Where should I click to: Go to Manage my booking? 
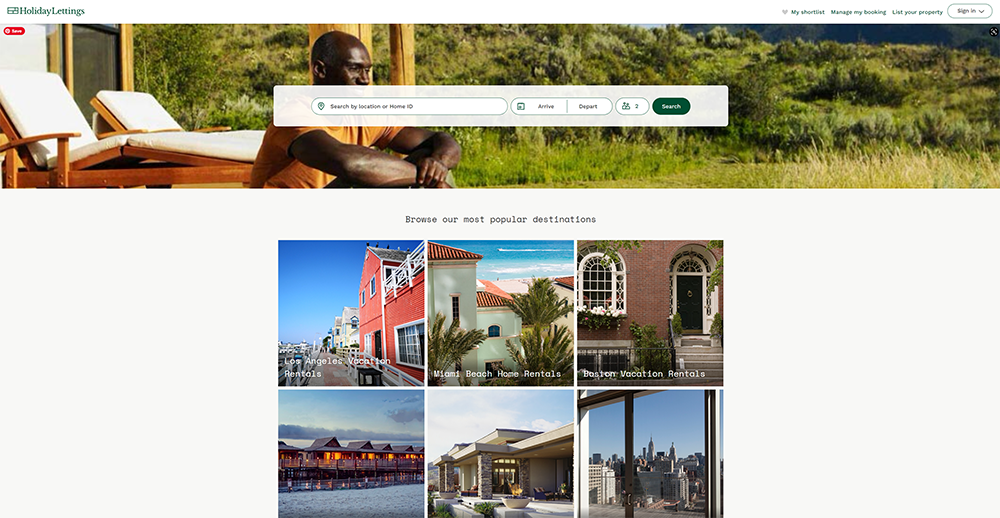coord(858,12)
